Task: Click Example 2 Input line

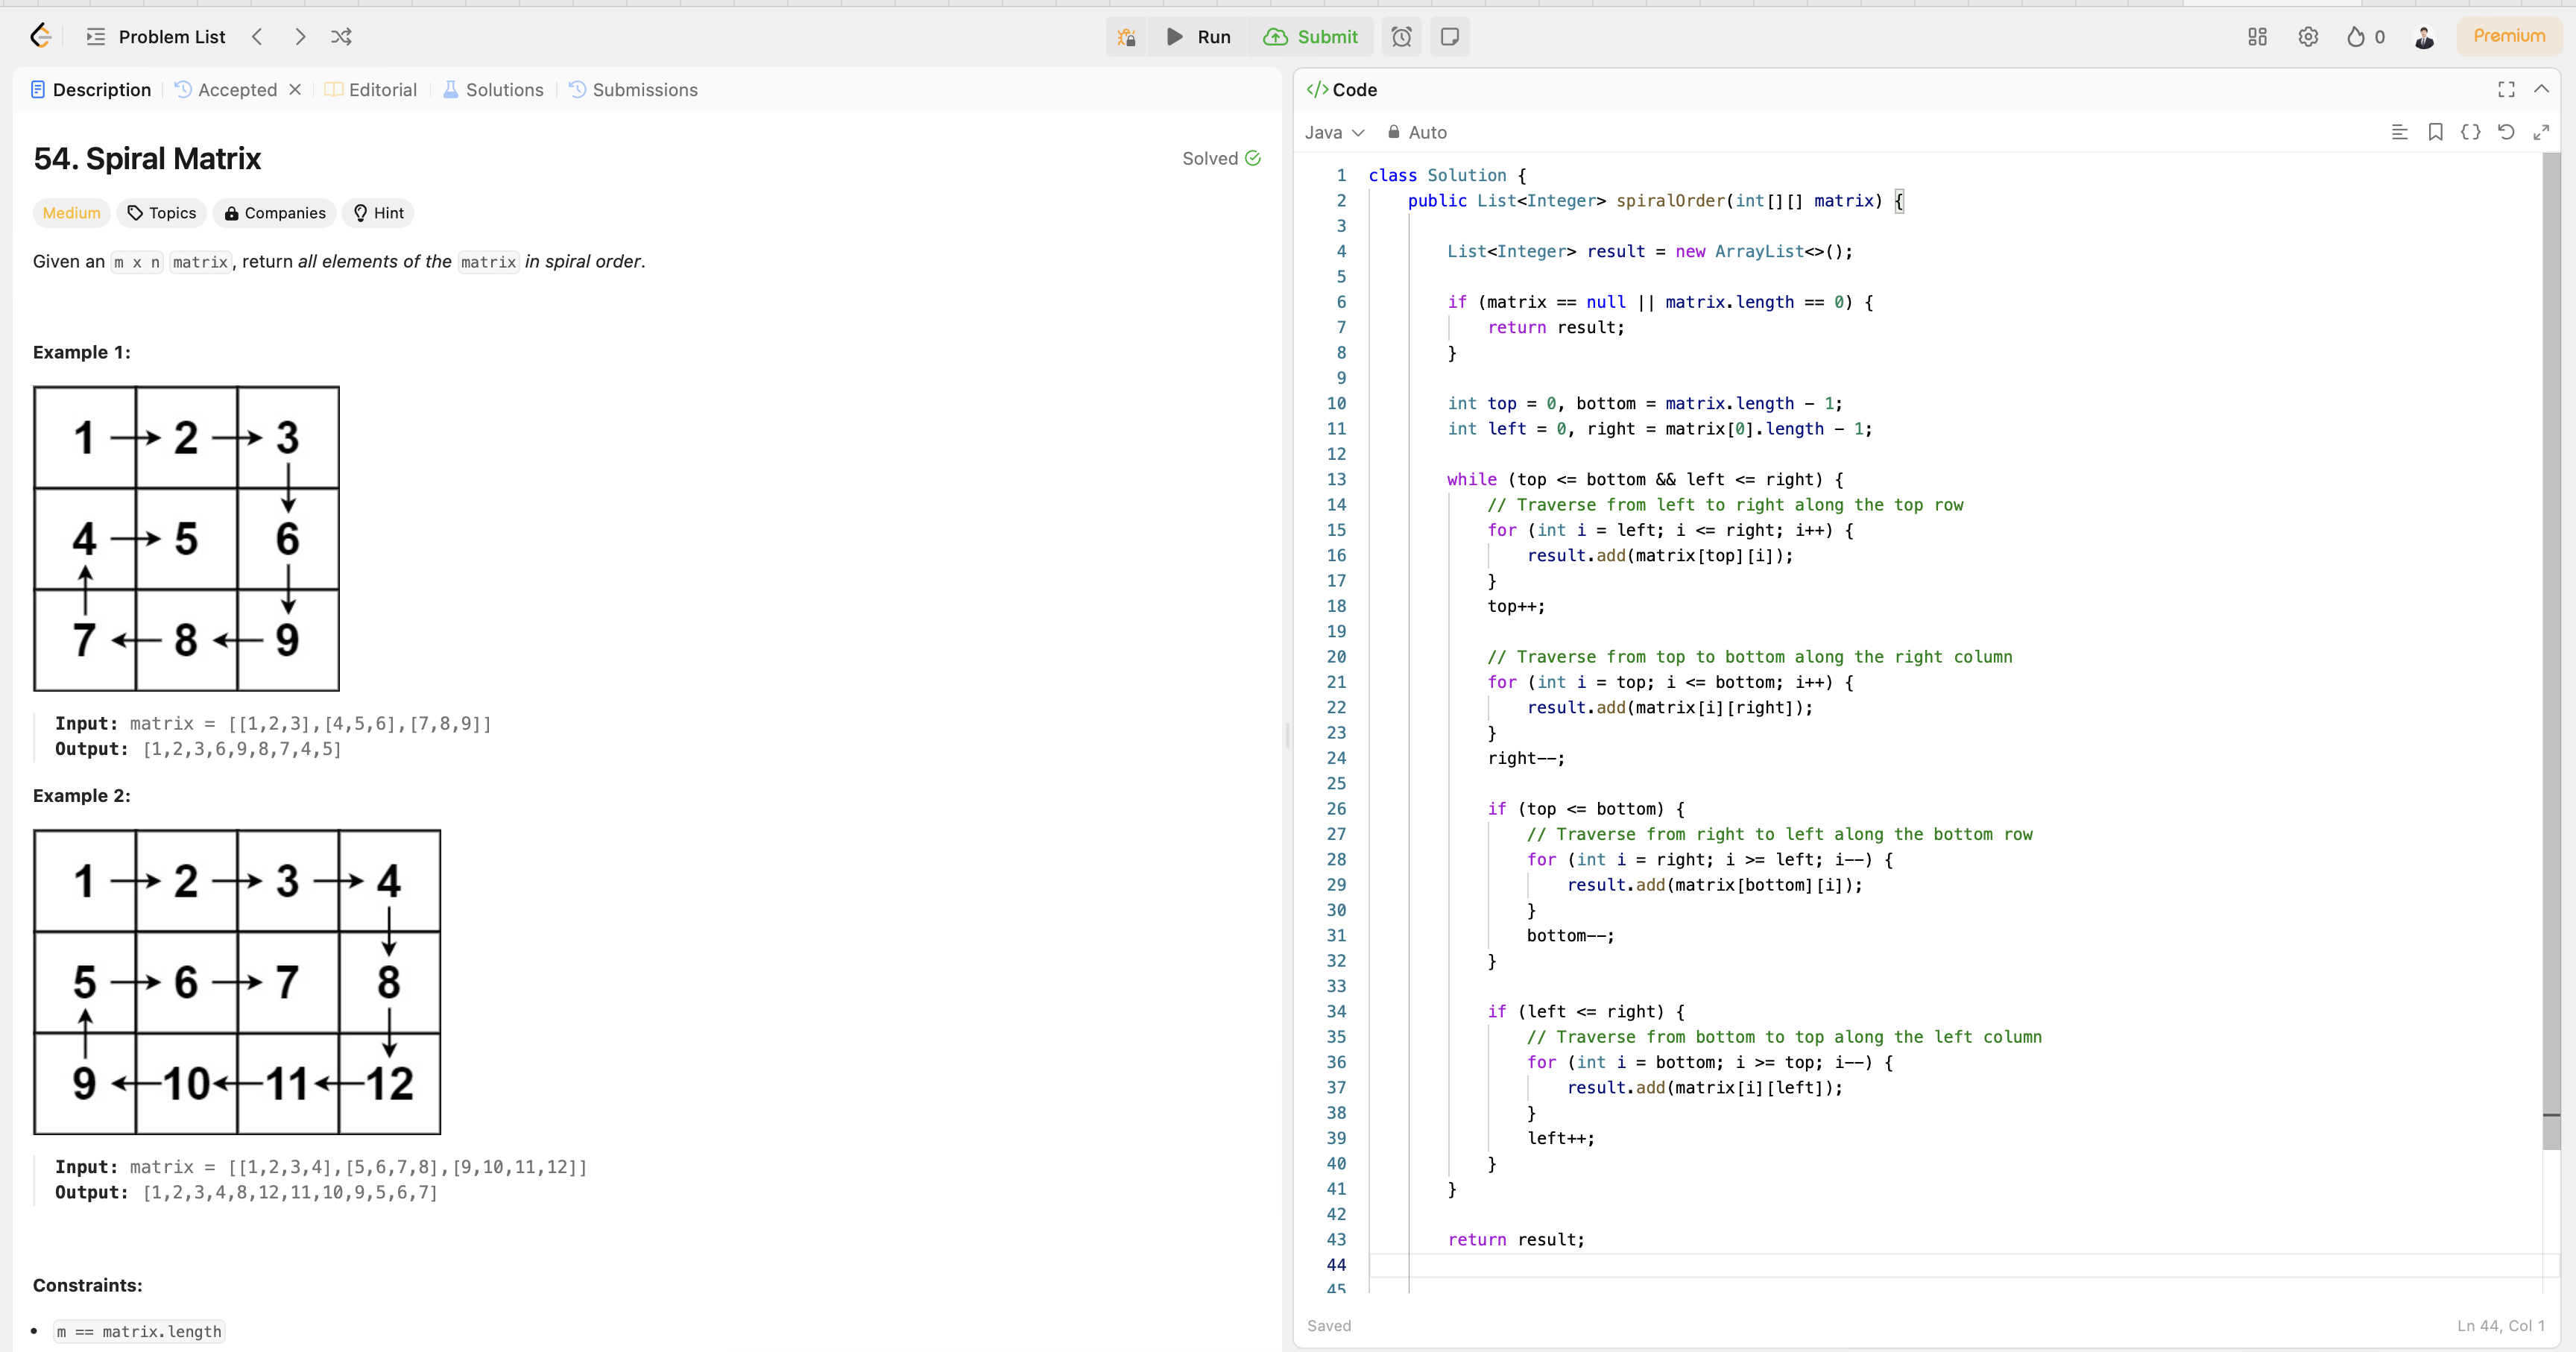Action: pyautogui.click(x=321, y=1167)
